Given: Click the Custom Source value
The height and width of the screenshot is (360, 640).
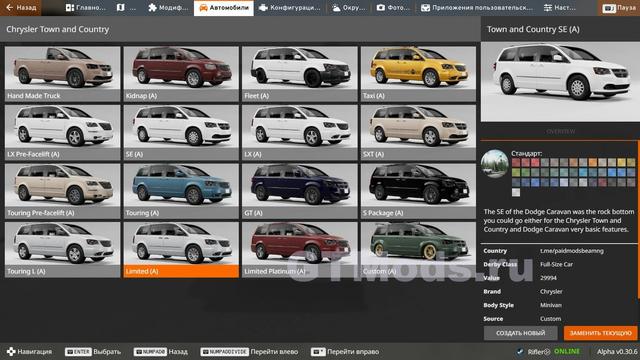Looking at the screenshot, I should pyautogui.click(x=550, y=319).
